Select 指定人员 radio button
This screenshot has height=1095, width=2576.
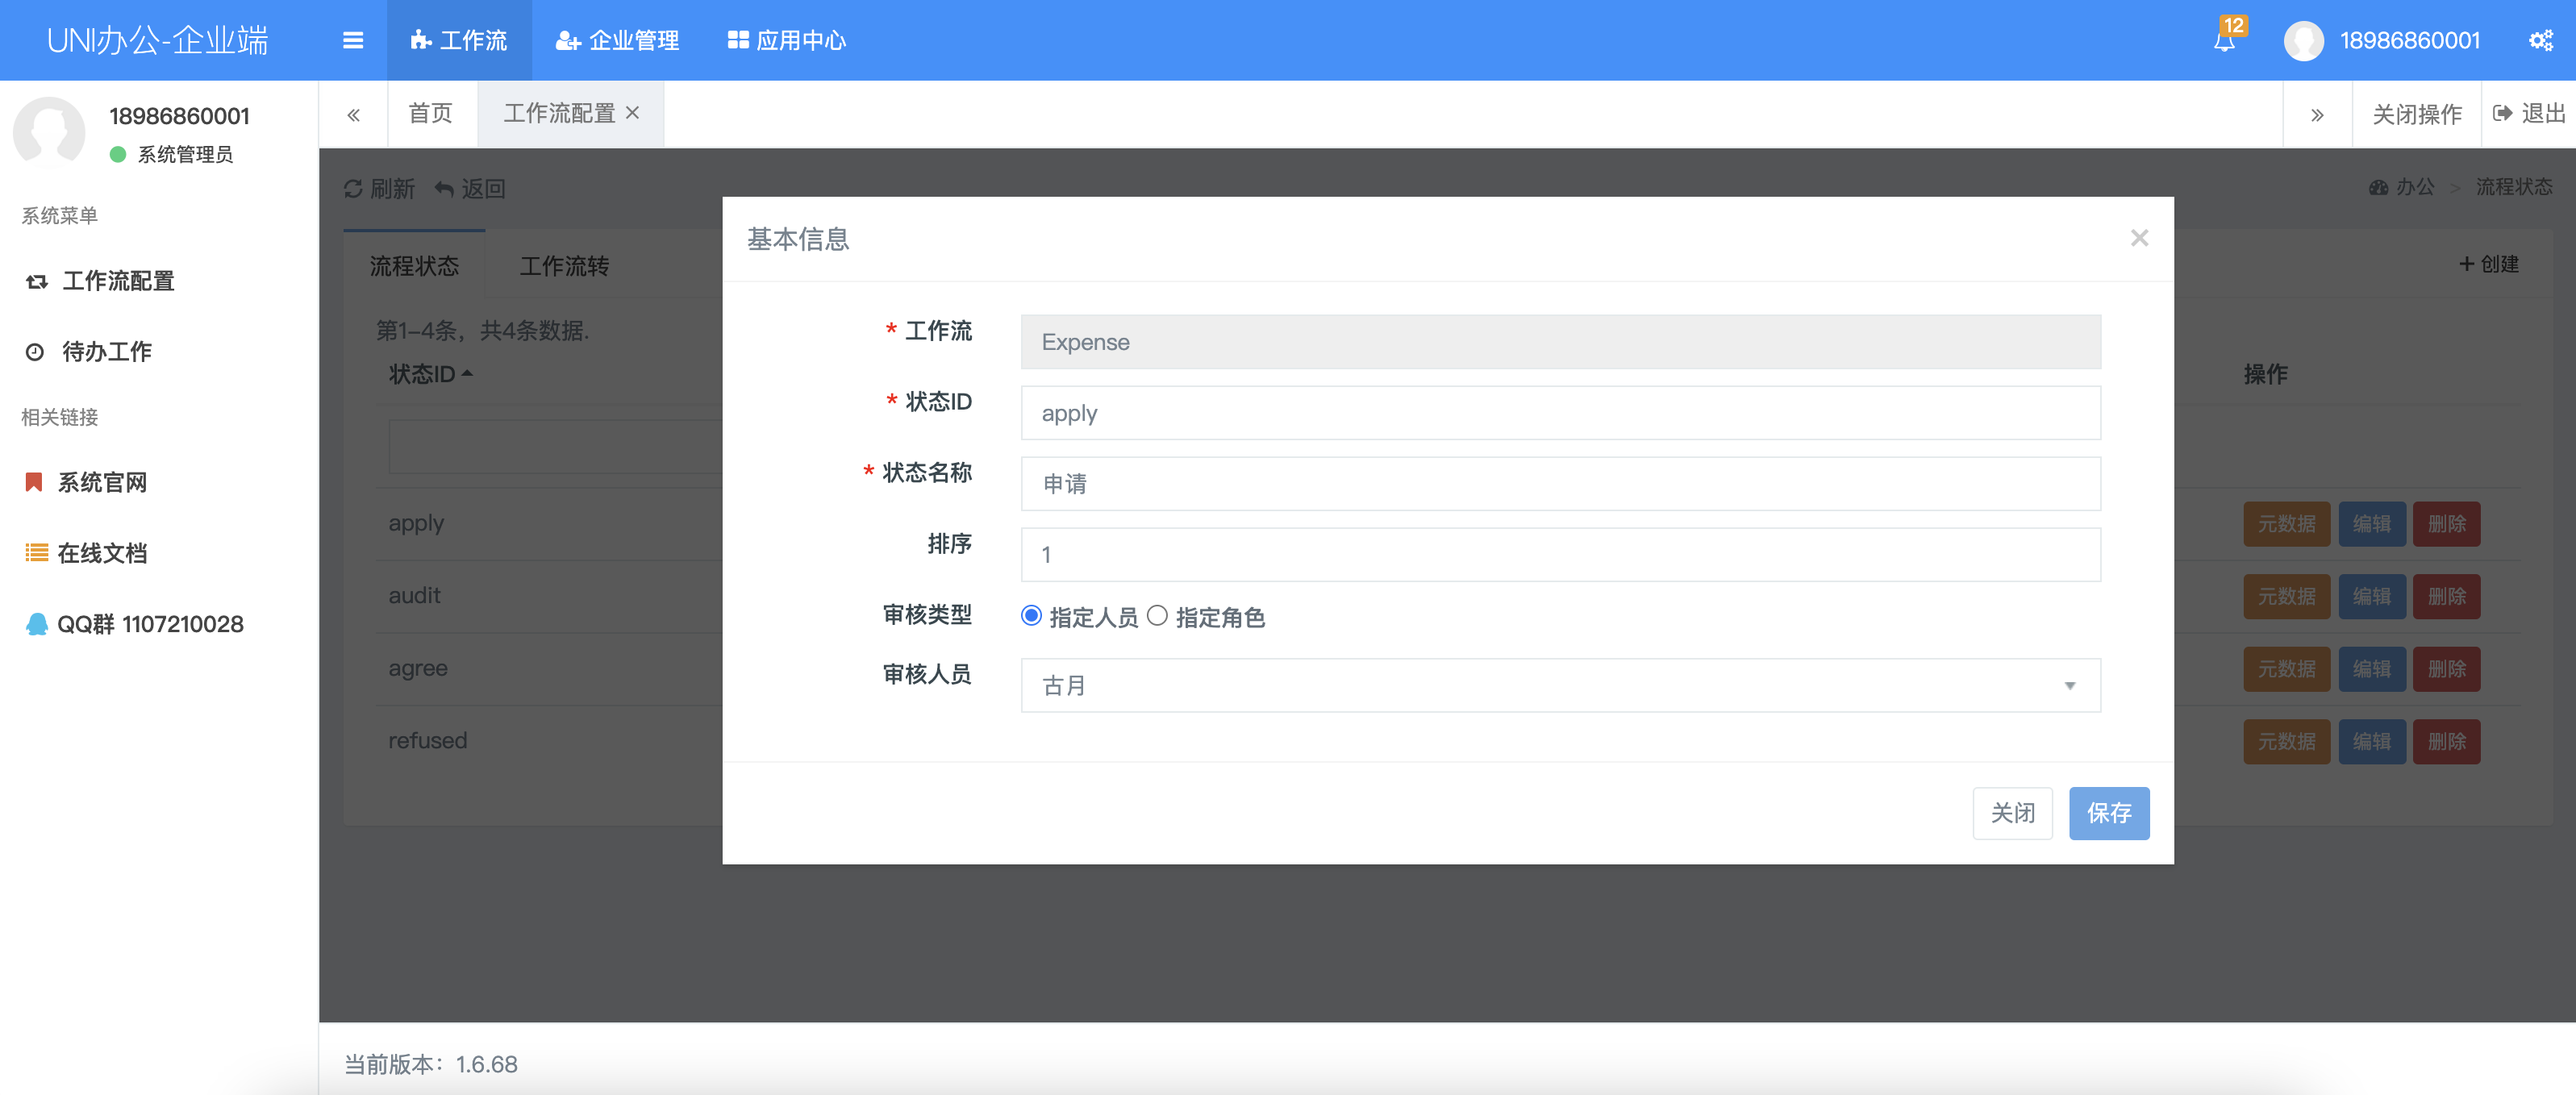point(1031,616)
